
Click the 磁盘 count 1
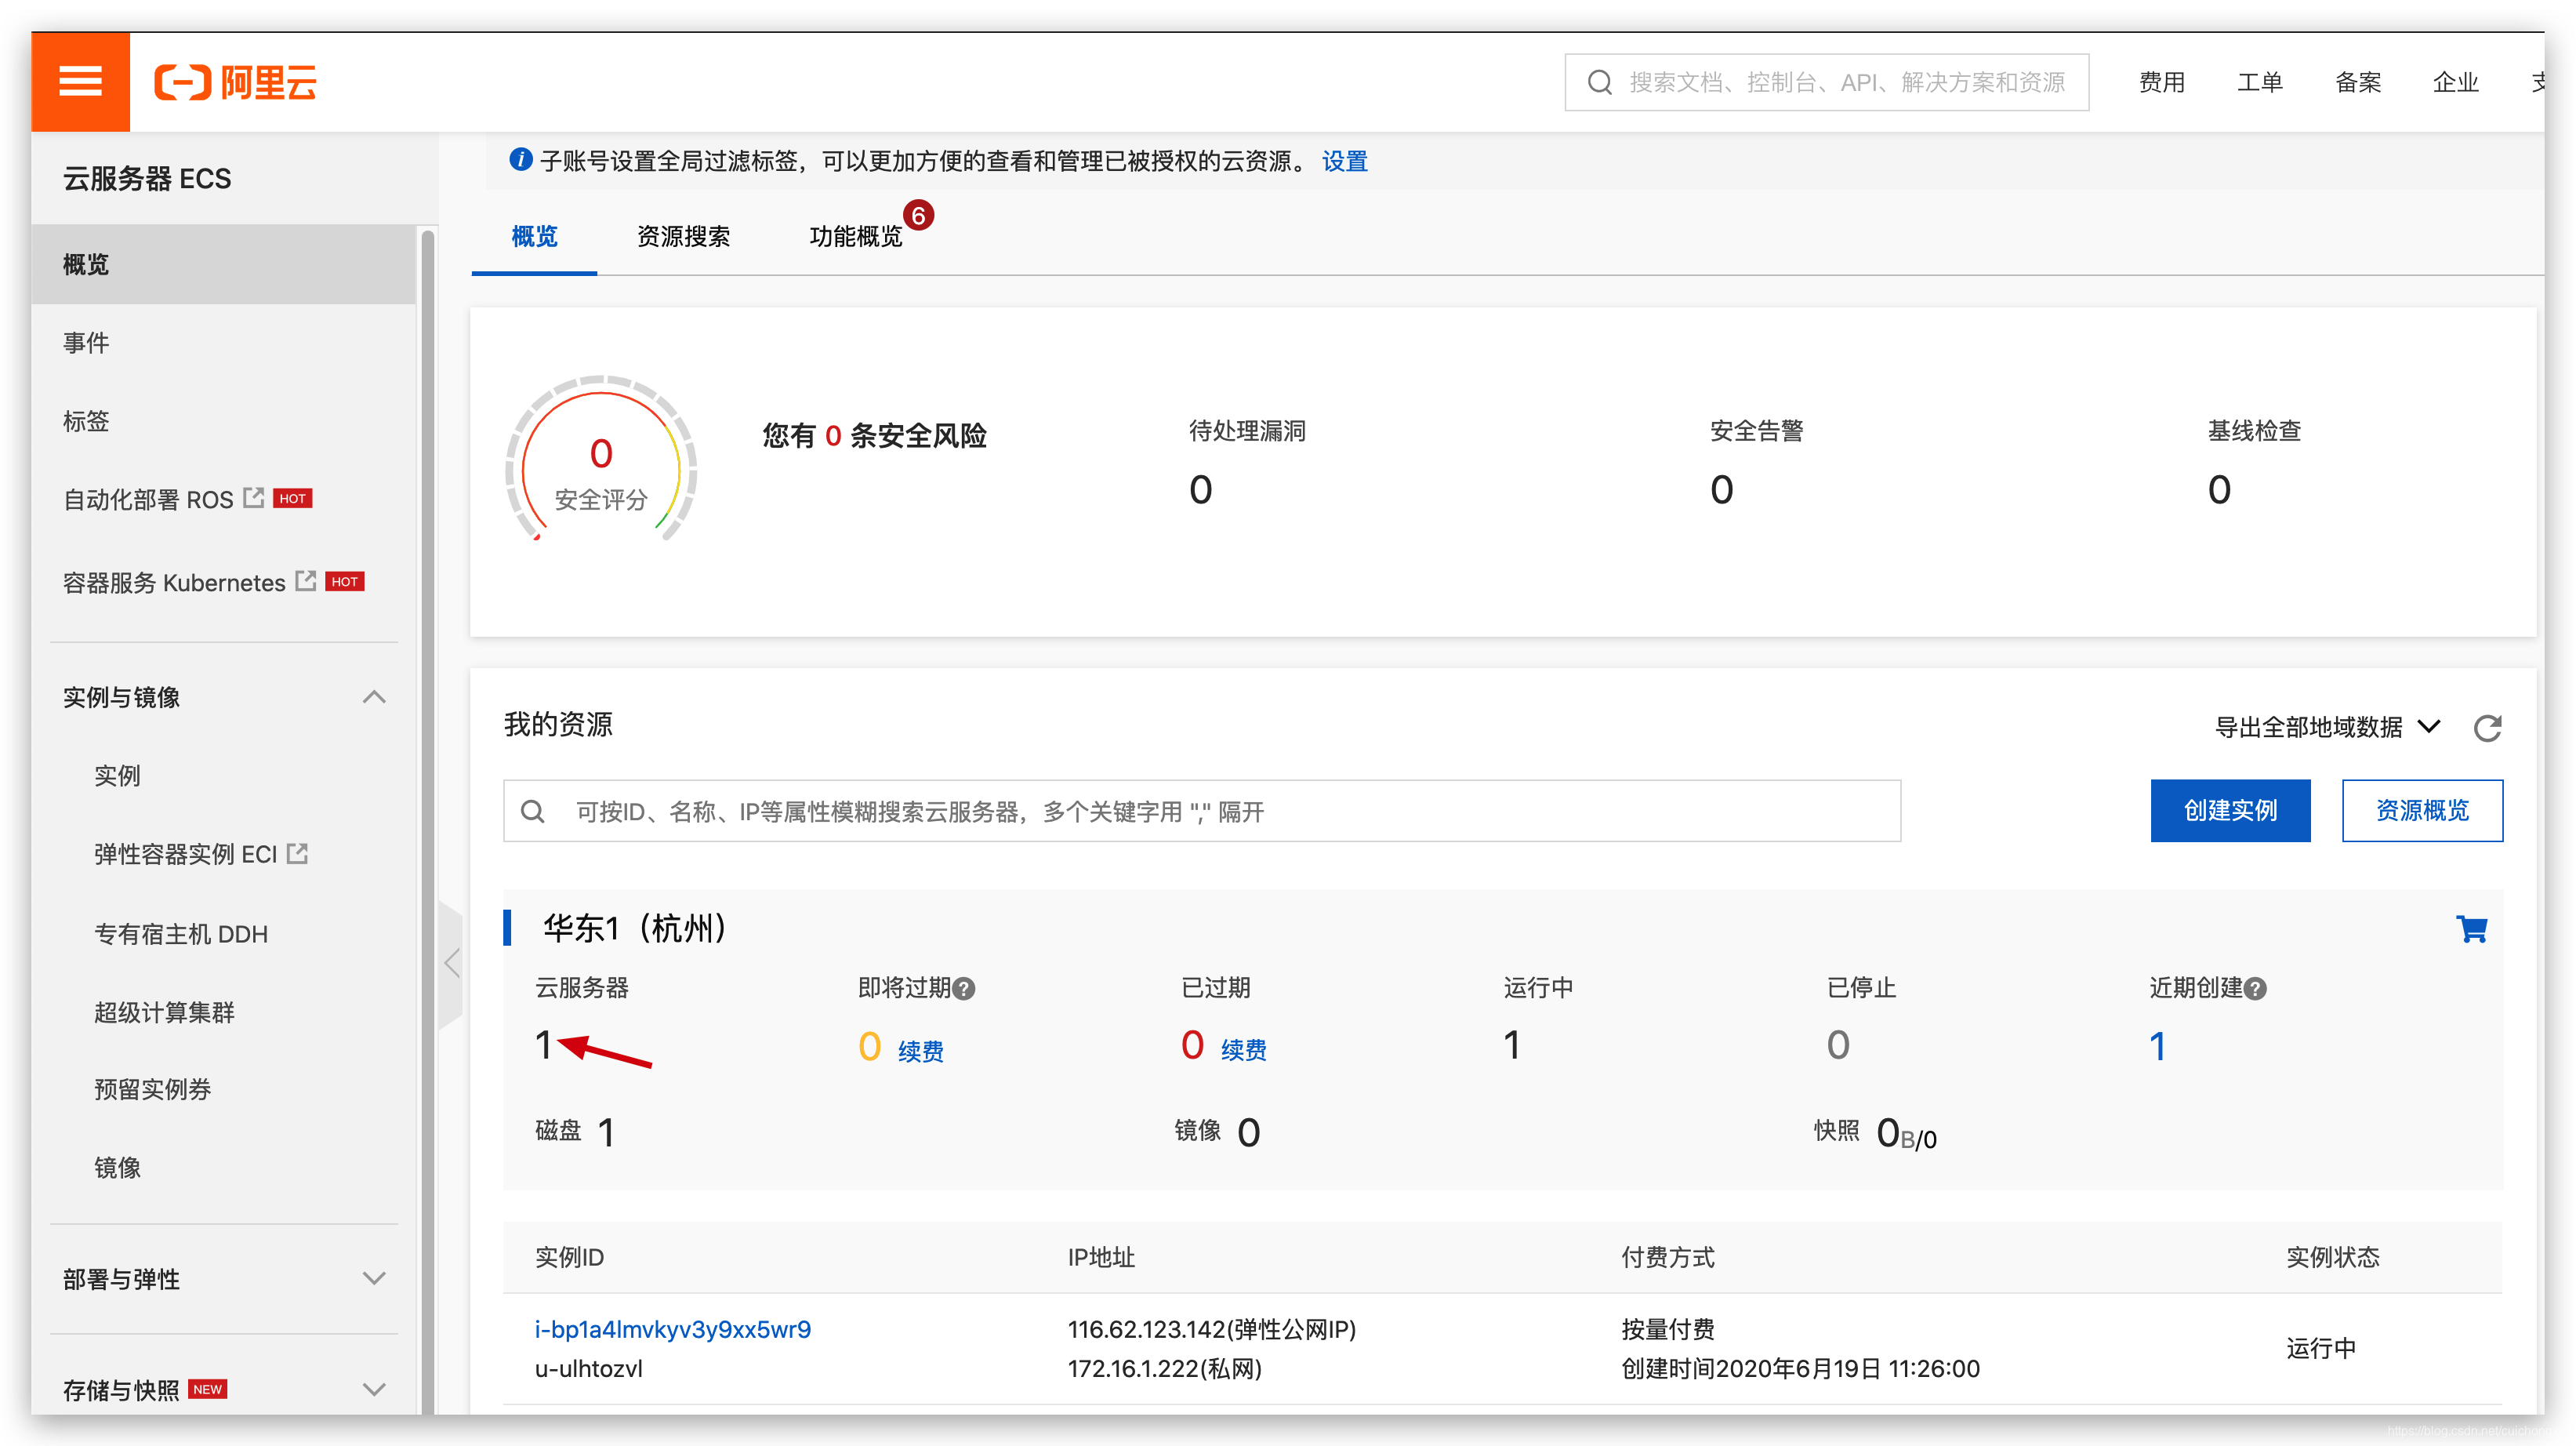tap(606, 1133)
